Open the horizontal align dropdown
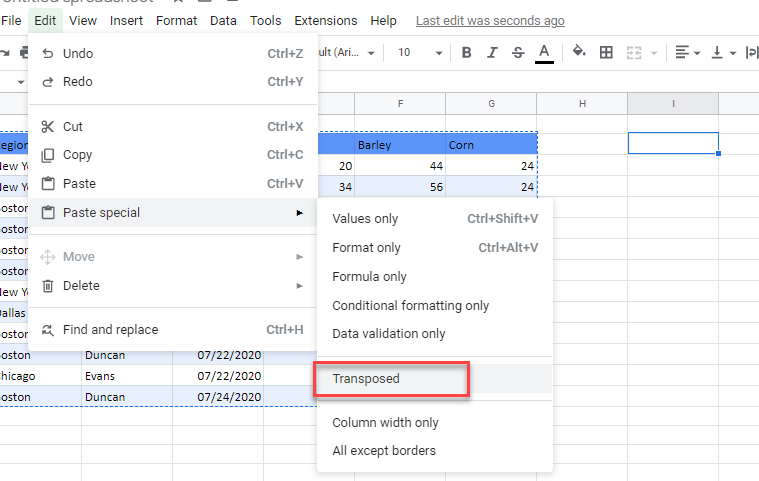 (688, 53)
